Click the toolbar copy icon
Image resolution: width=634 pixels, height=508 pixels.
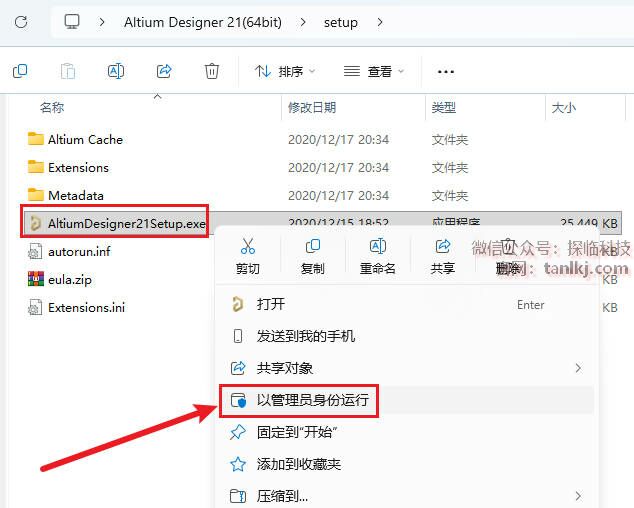(x=20, y=72)
